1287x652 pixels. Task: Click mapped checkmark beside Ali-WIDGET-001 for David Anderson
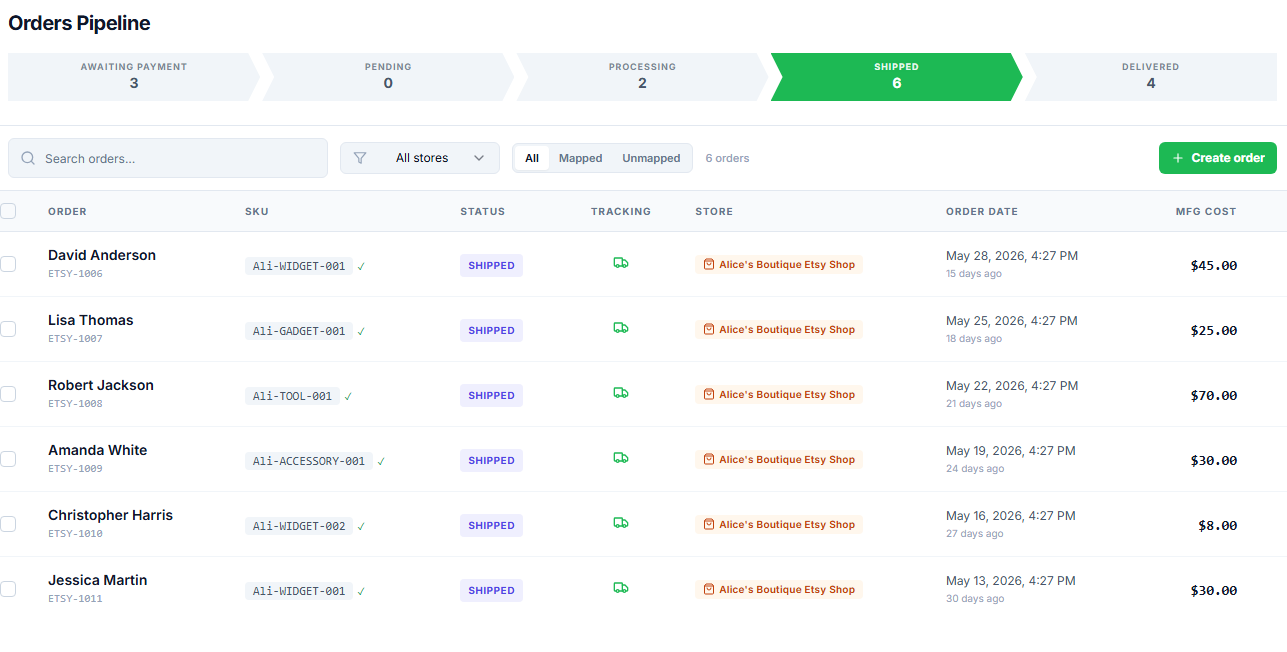[361, 267]
